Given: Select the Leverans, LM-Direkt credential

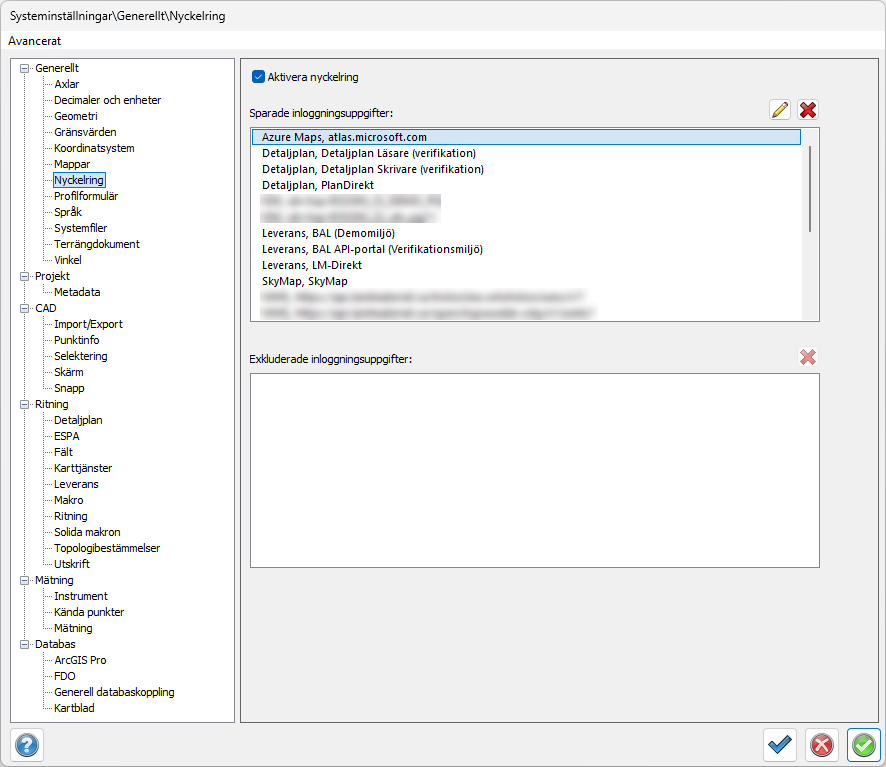Looking at the screenshot, I should tap(311, 265).
